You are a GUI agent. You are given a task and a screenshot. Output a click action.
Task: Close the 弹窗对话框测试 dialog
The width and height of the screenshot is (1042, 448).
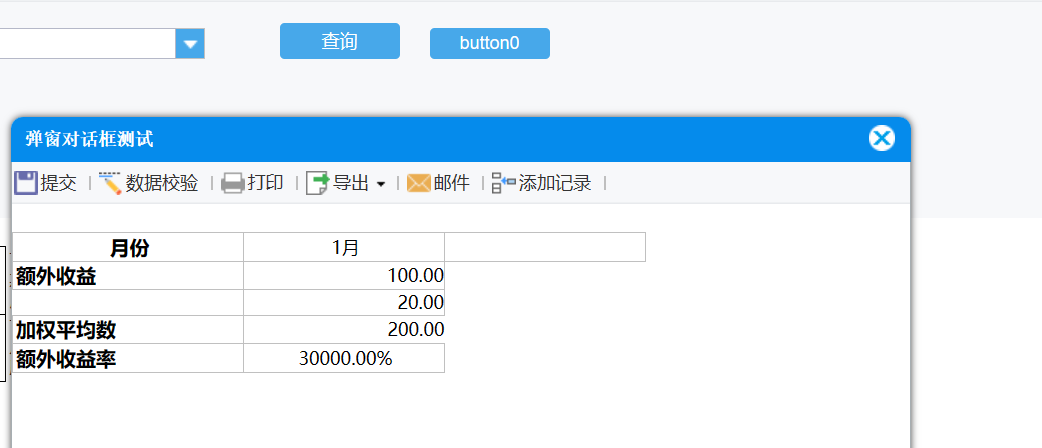[881, 139]
